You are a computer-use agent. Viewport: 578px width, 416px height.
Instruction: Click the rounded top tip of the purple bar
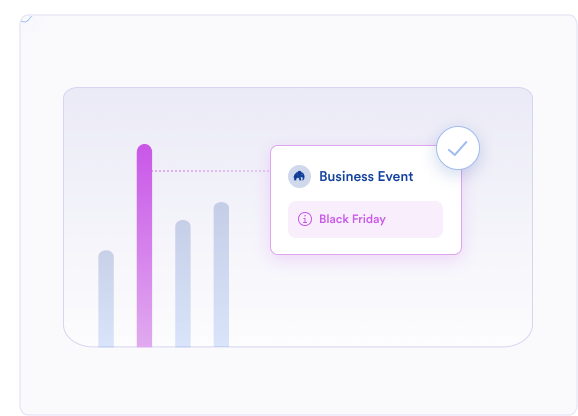[144, 148]
